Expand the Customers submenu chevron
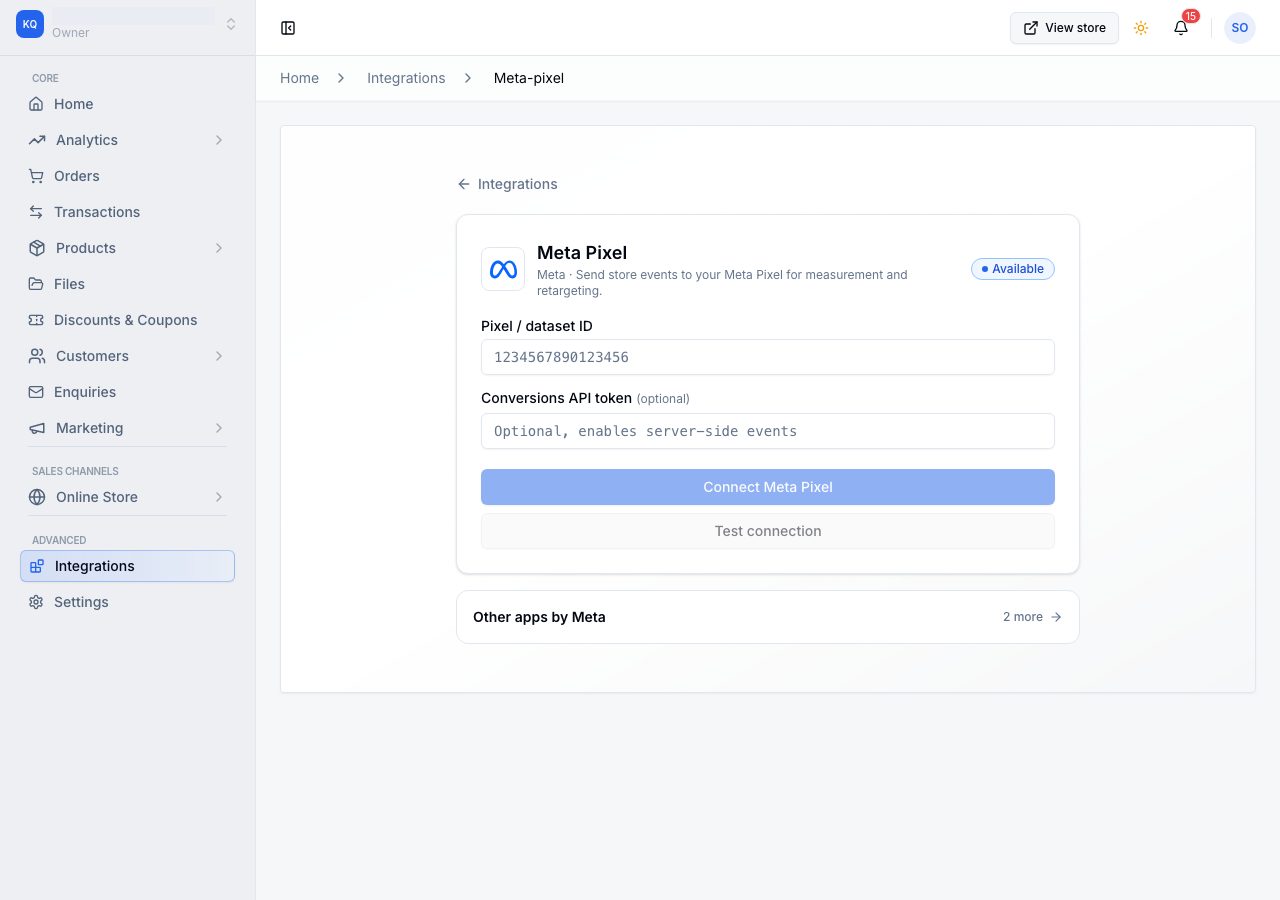Viewport: 1280px width, 900px height. point(219,356)
